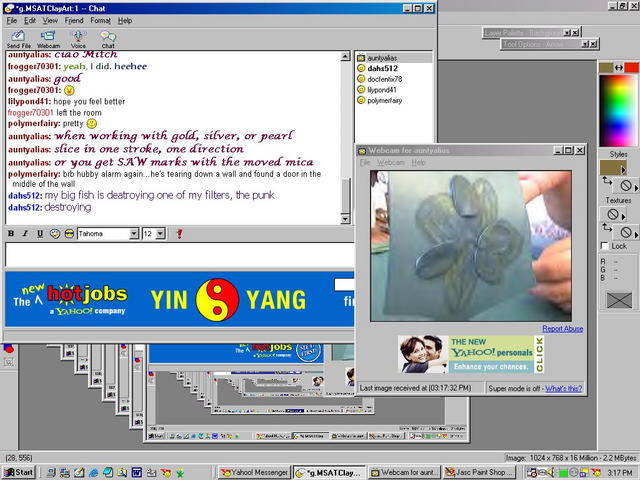
Task: Click the taskbar clock showing 3:17 PM
Action: click(619, 472)
